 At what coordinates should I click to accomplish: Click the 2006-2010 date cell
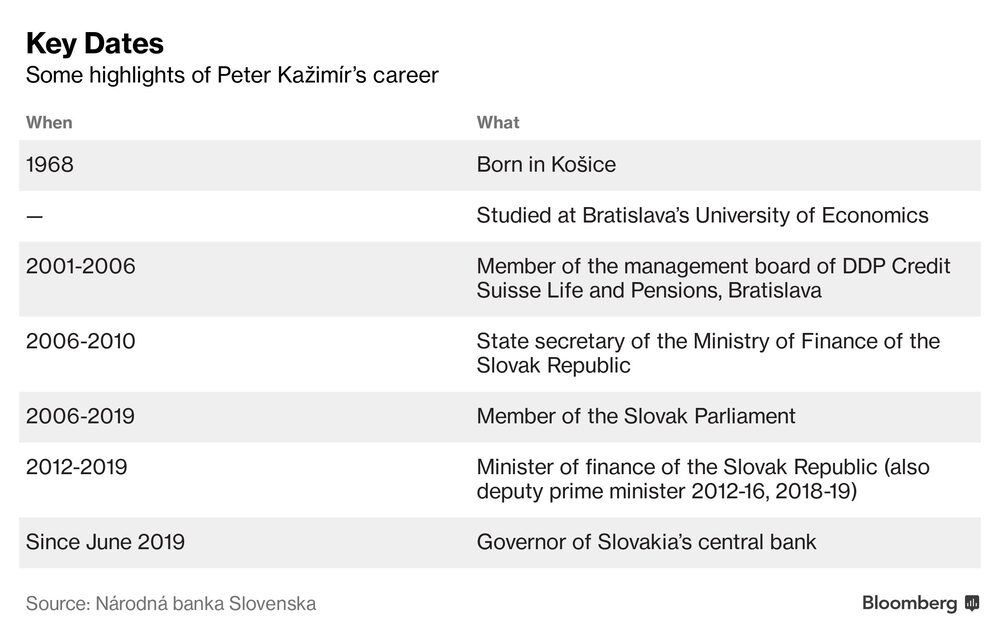80,342
